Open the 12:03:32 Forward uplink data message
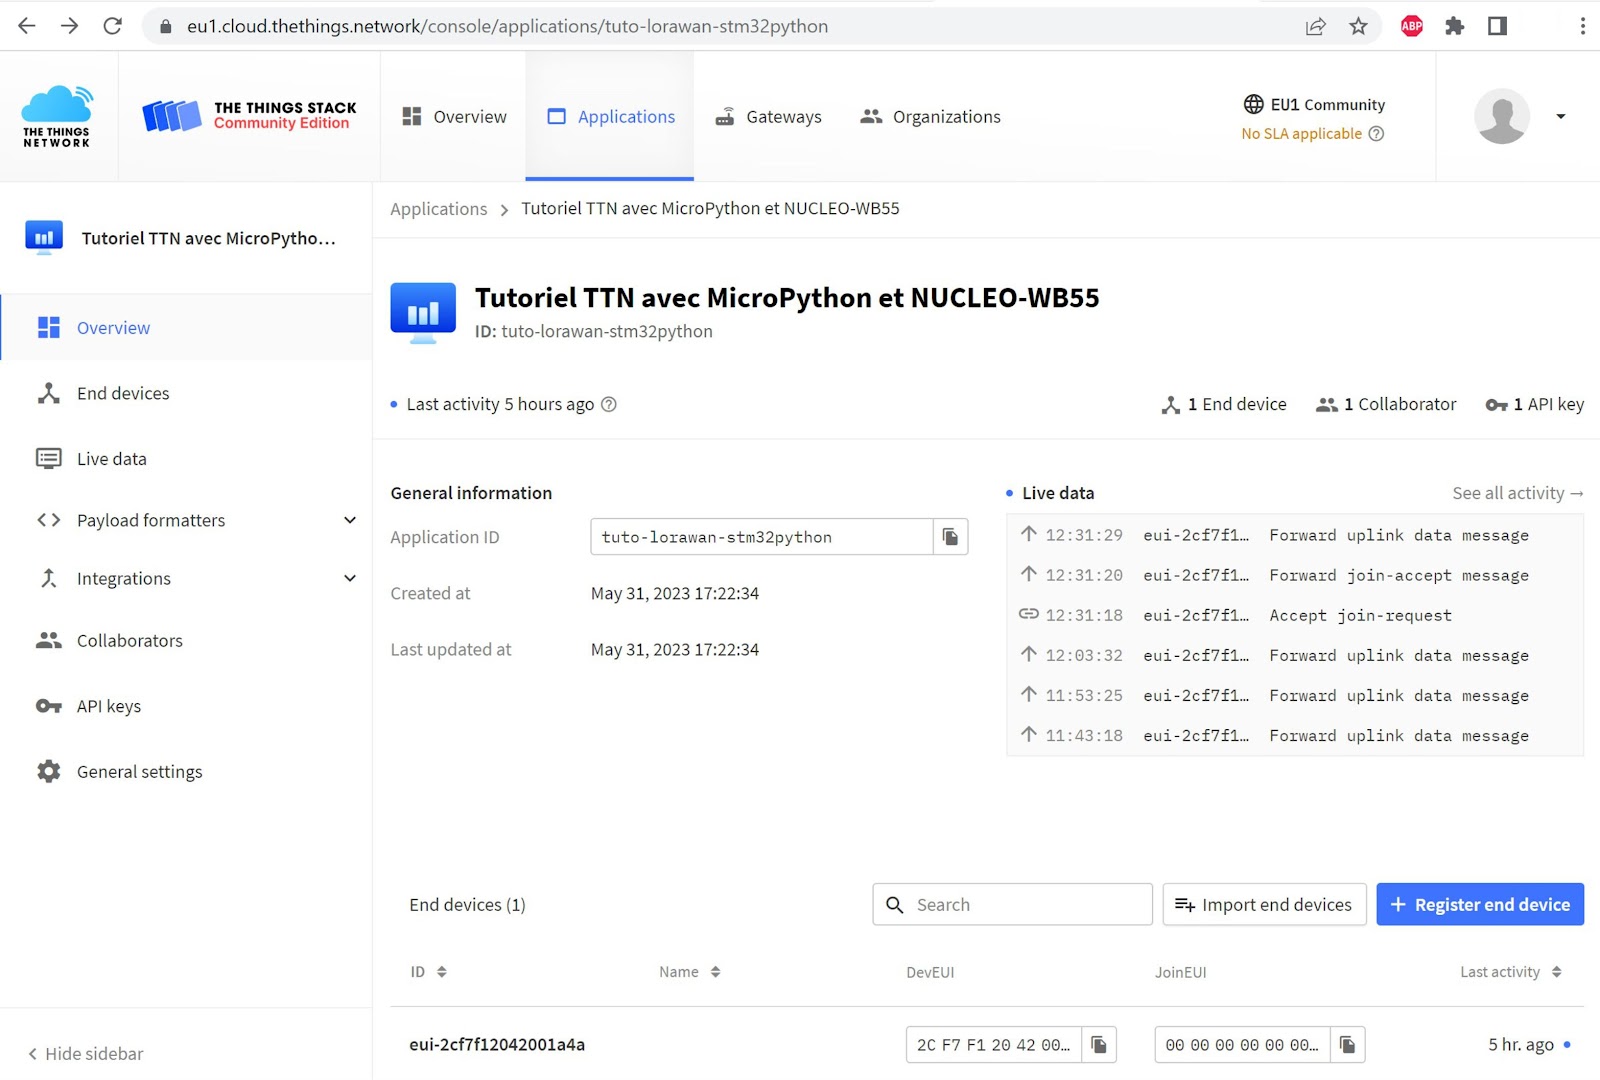The image size is (1600, 1080). (x=1295, y=655)
